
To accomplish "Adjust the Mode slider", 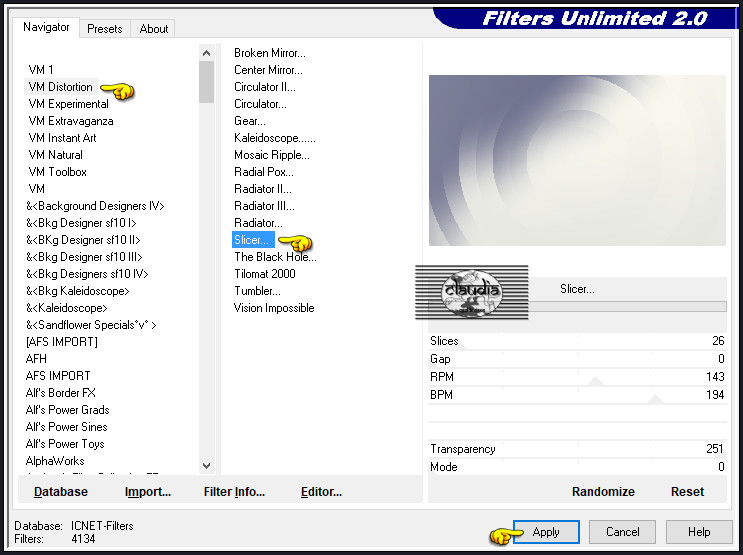I will coord(577,467).
